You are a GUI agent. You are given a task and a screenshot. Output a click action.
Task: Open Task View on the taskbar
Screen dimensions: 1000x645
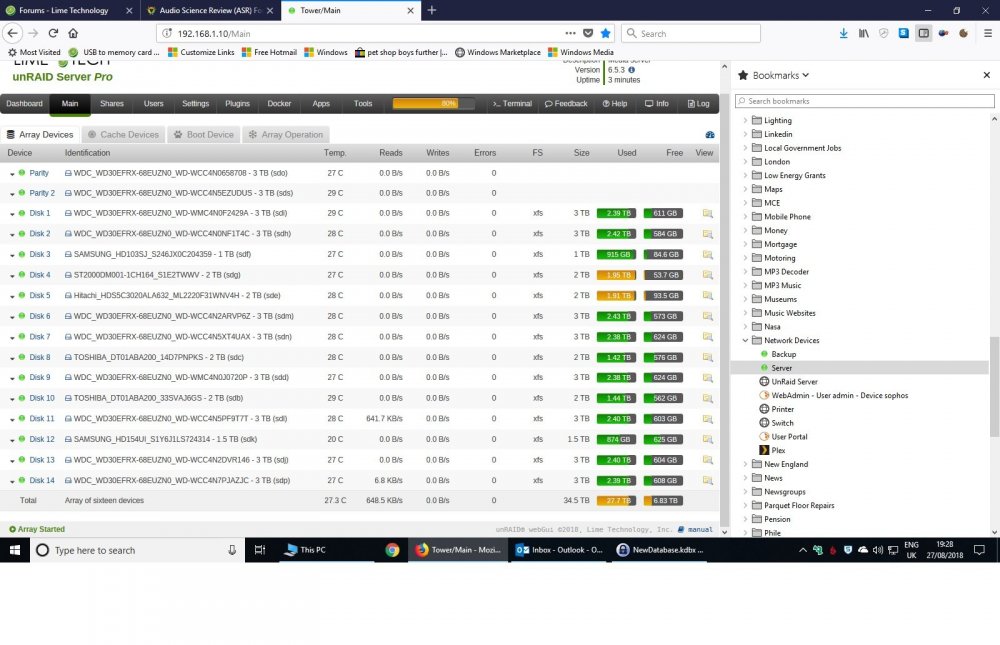[260, 550]
